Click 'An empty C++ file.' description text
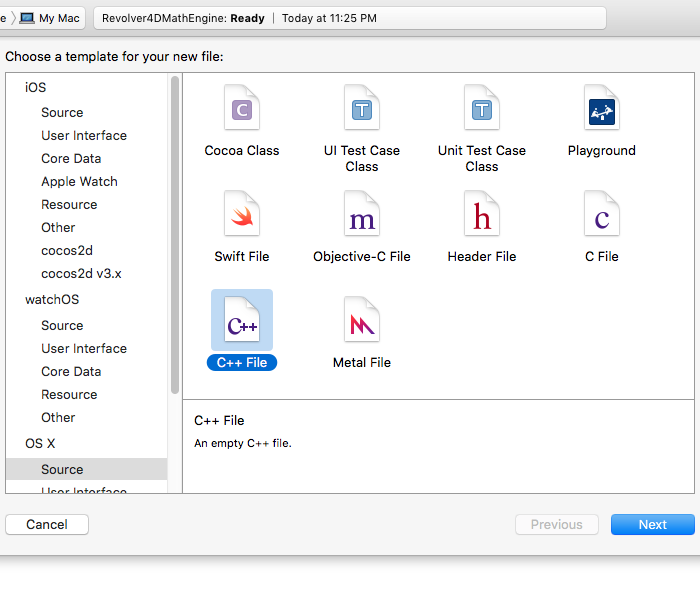 [243, 443]
